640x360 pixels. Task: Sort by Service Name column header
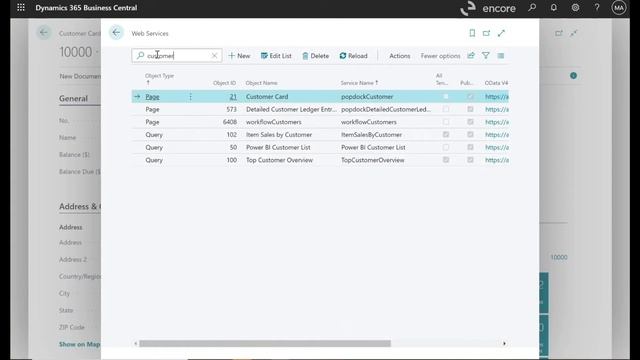(x=359, y=83)
